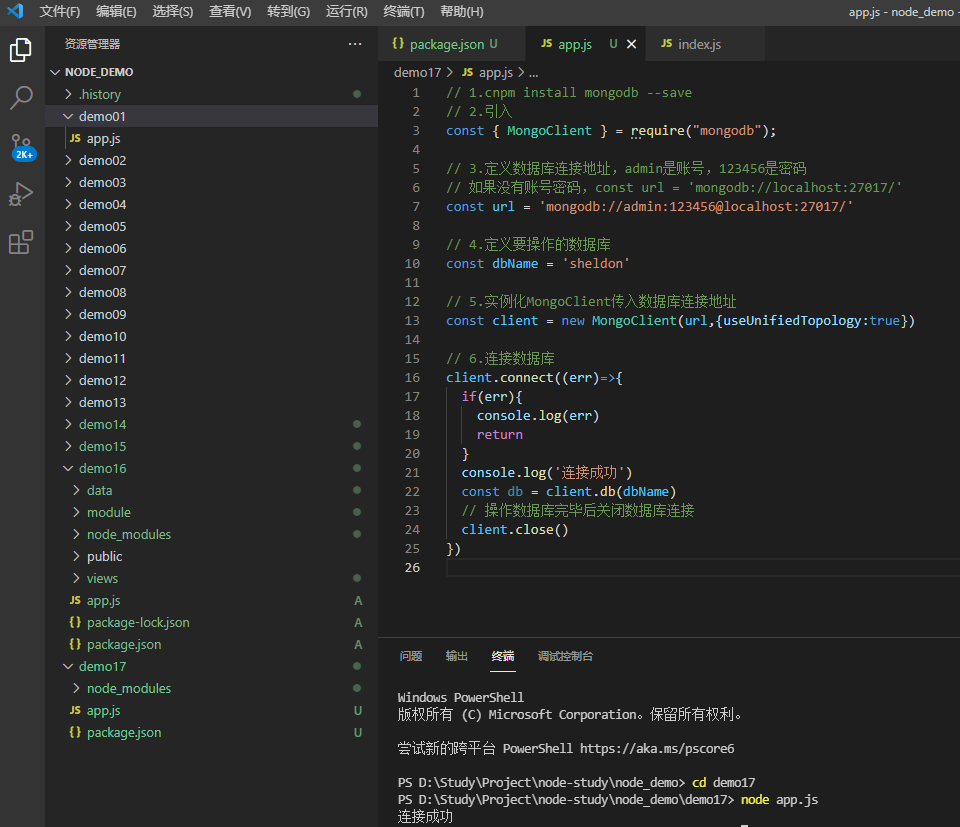This screenshot has height=827, width=960.
Task: Open the Search view in the activity bar
Action: pyautogui.click(x=22, y=97)
